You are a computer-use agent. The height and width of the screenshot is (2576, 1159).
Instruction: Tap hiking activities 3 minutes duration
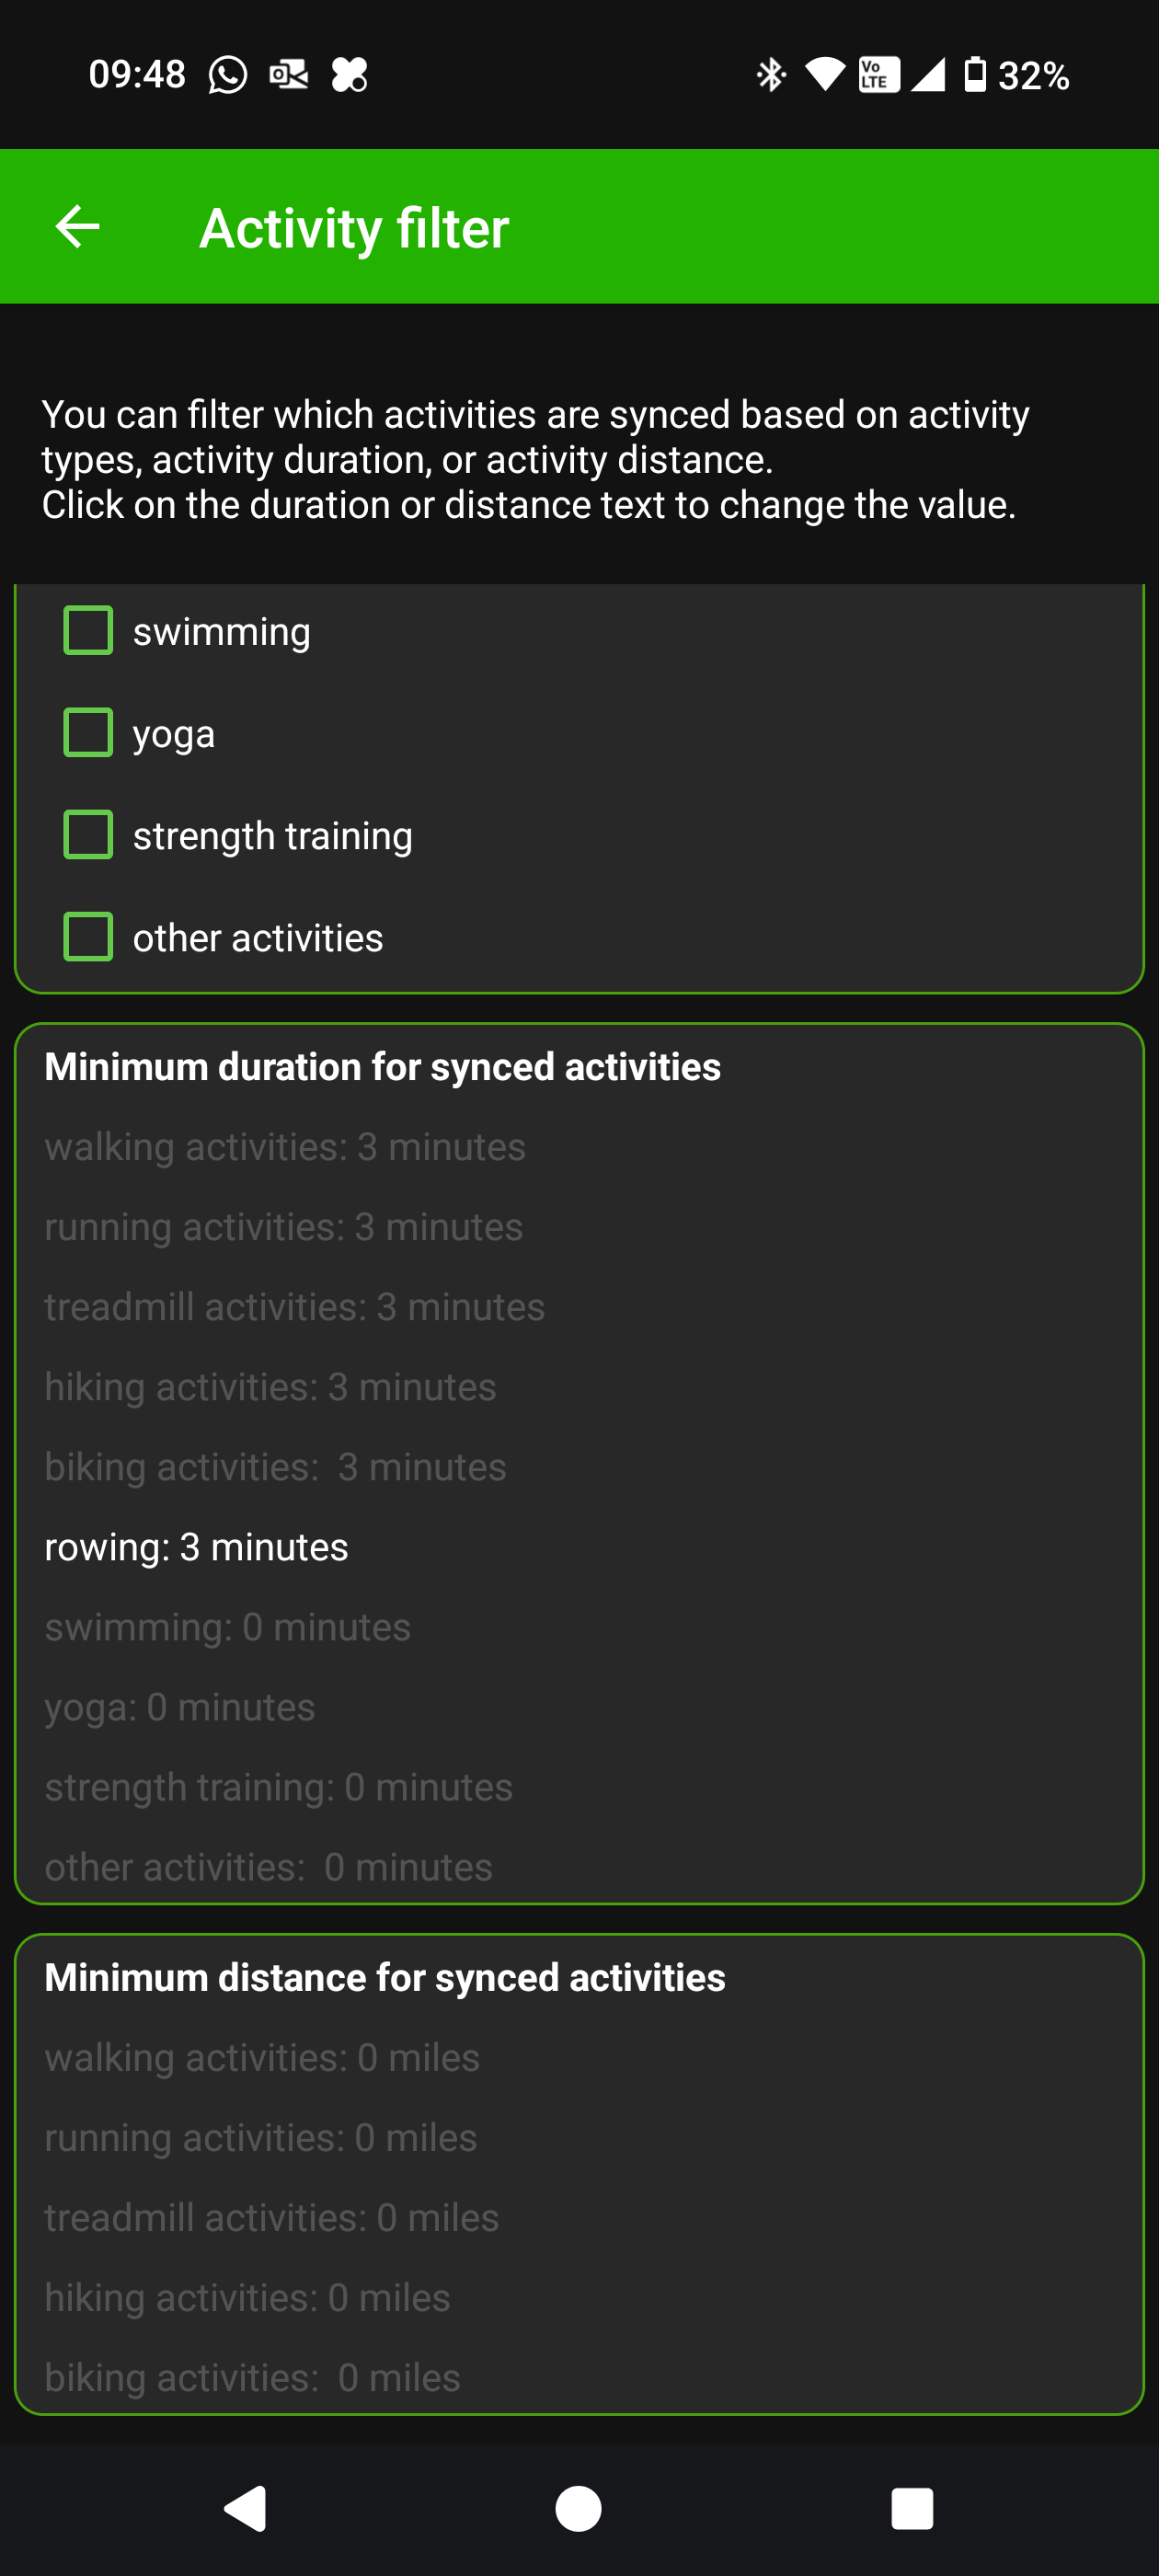271,1387
